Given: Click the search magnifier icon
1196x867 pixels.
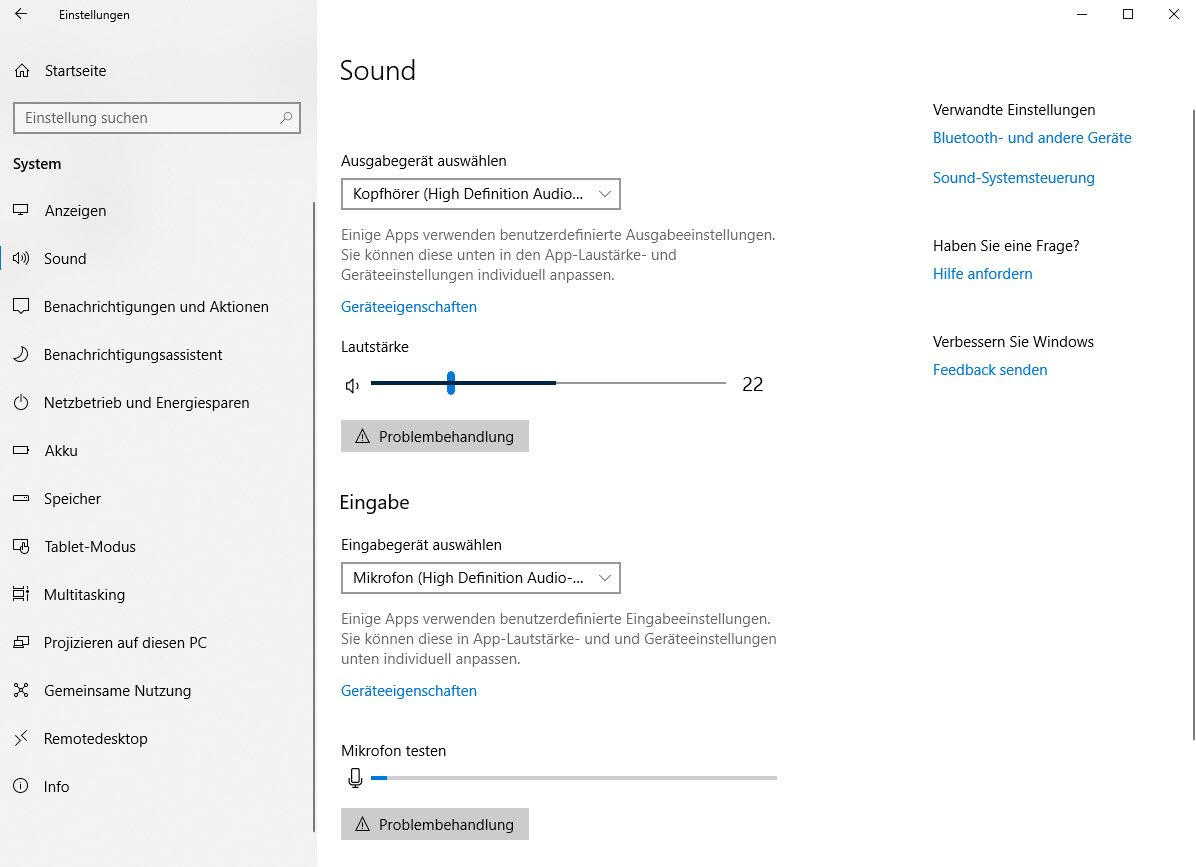Looking at the screenshot, I should coord(286,118).
